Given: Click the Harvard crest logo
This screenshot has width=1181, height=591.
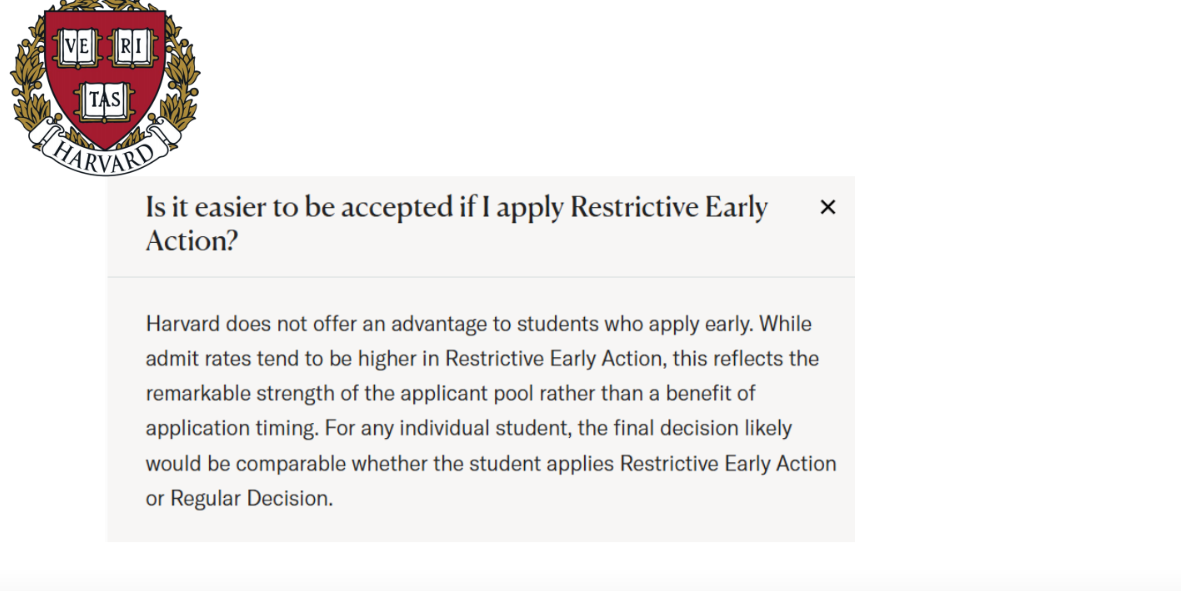Looking at the screenshot, I should (105, 87).
